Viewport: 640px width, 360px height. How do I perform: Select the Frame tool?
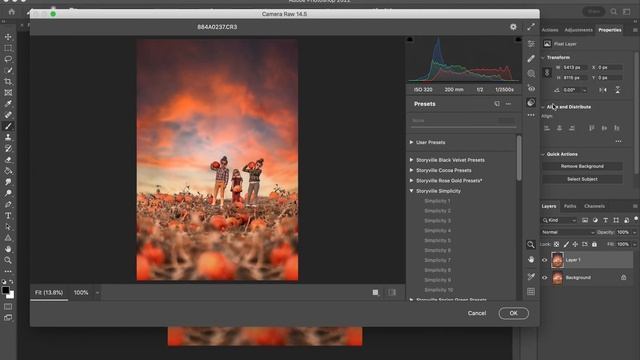point(8,93)
